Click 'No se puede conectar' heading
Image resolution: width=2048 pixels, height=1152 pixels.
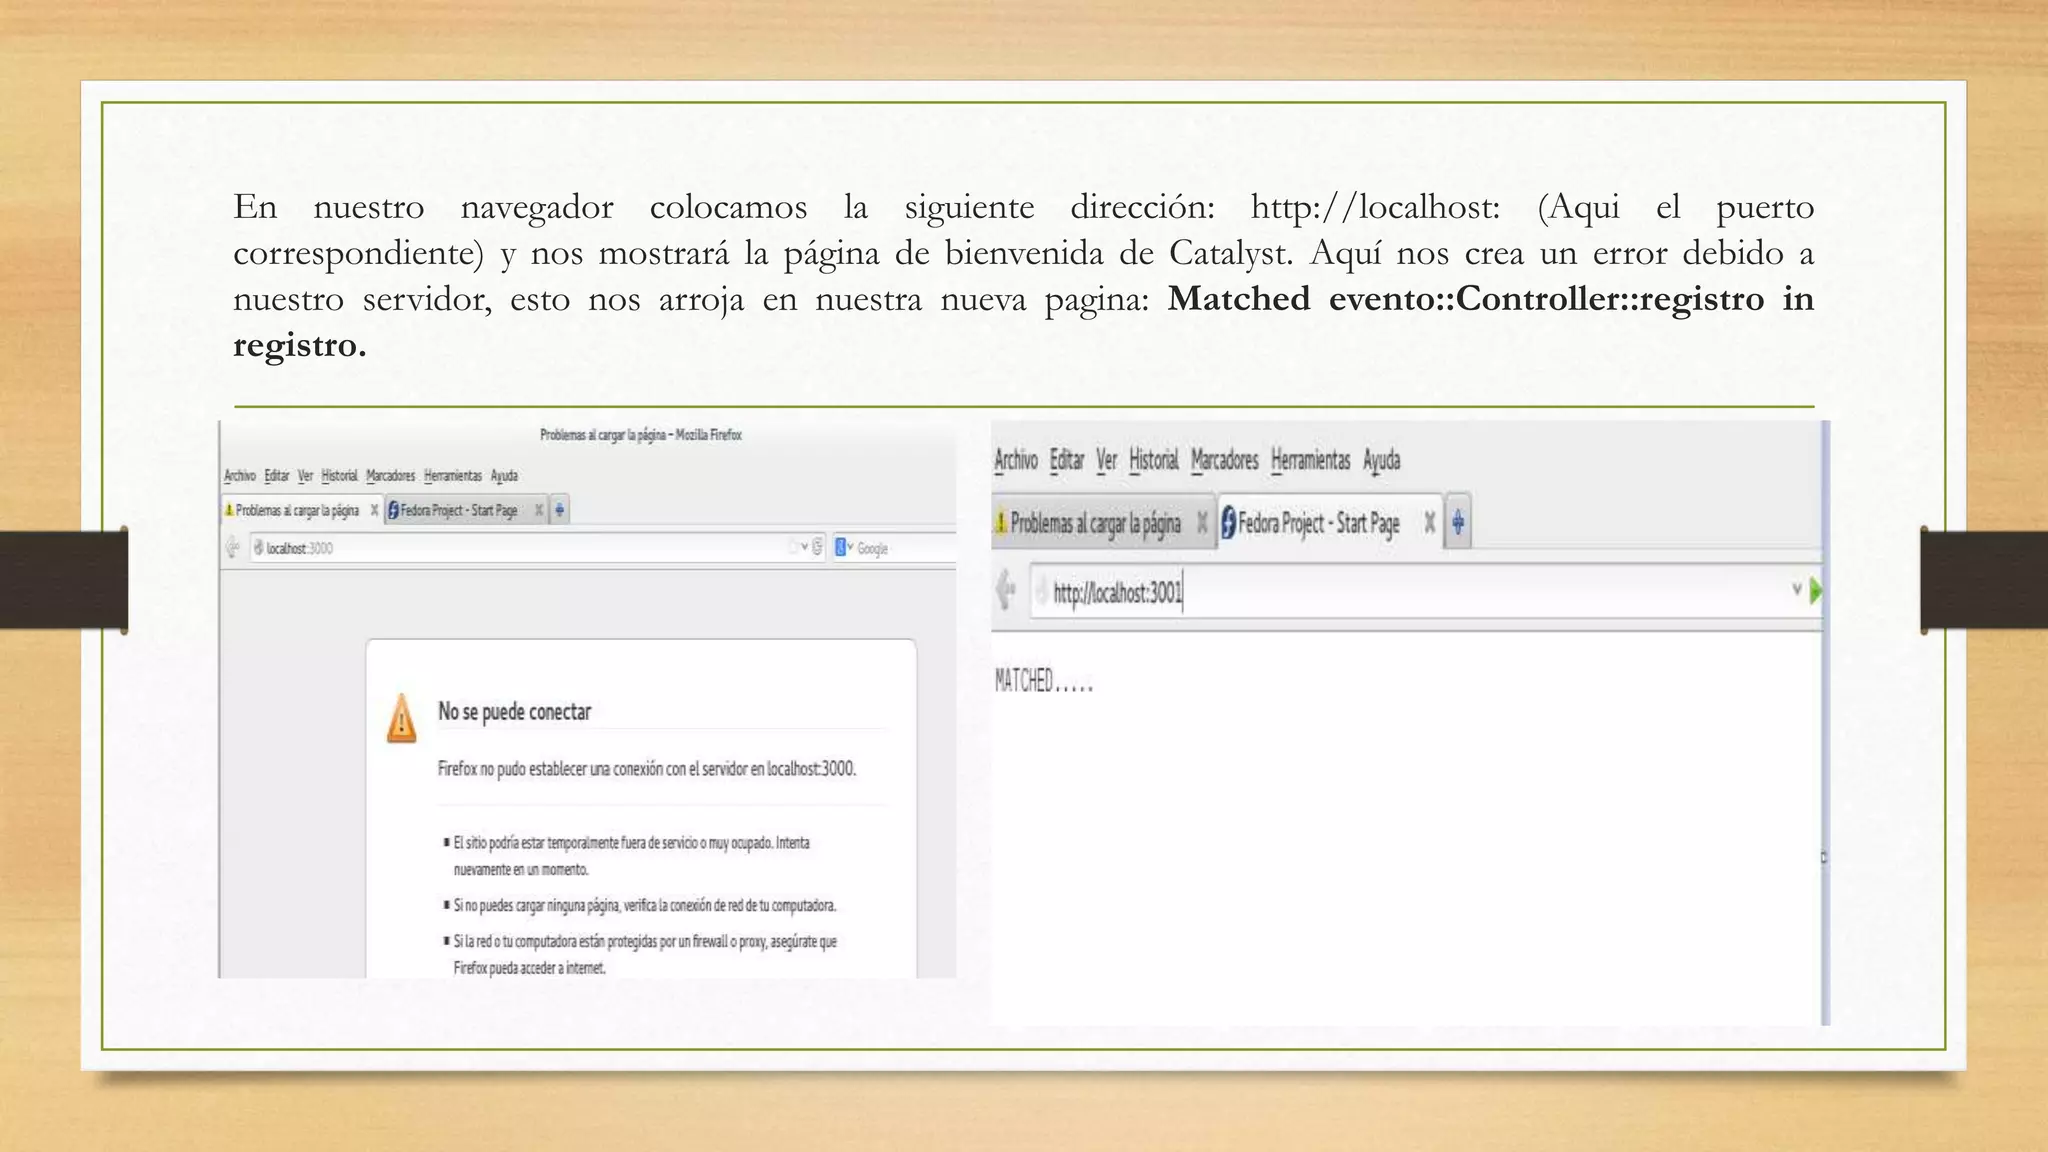pyautogui.click(x=514, y=711)
